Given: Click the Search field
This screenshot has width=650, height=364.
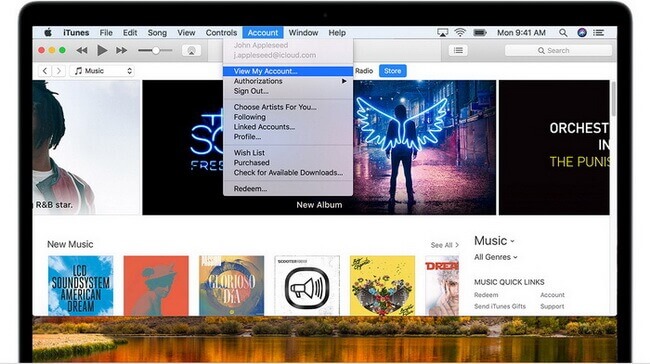Looking at the screenshot, I should 558,51.
